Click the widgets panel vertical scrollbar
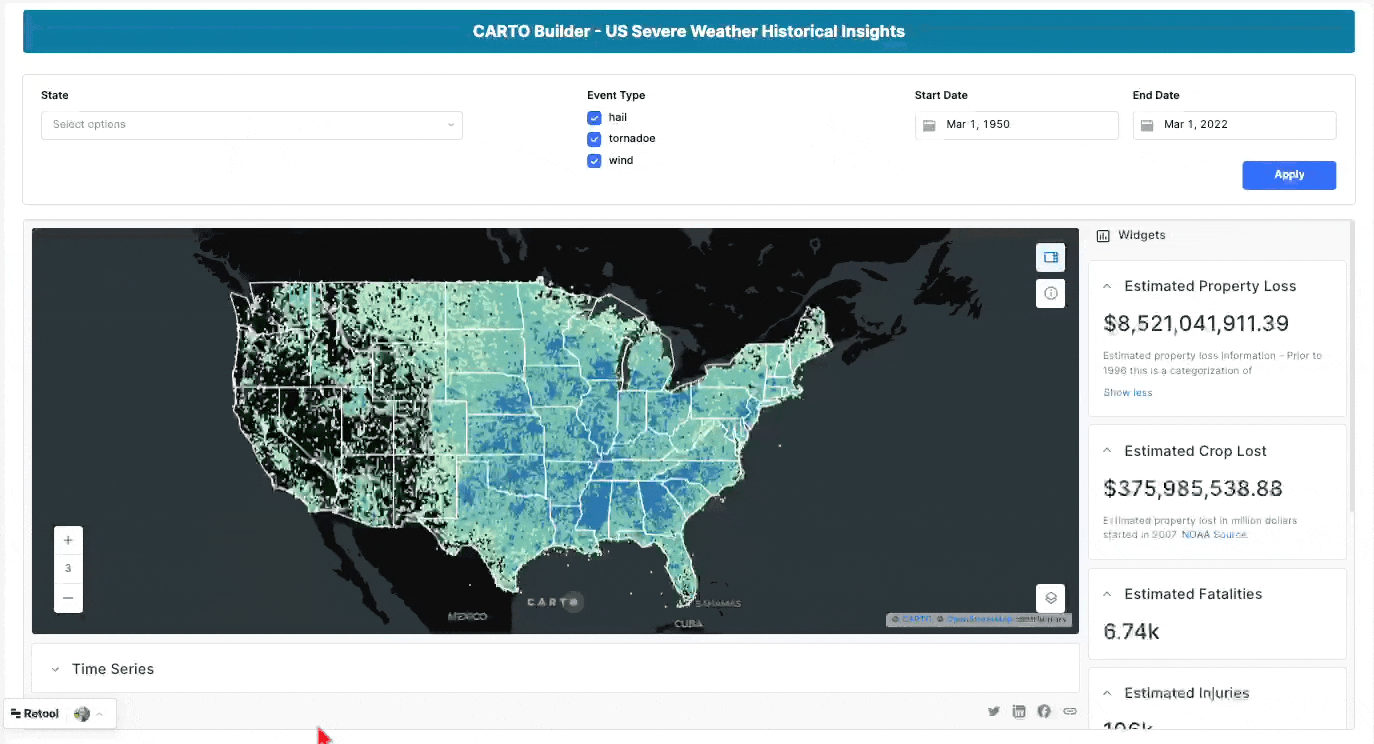 coord(1351,368)
